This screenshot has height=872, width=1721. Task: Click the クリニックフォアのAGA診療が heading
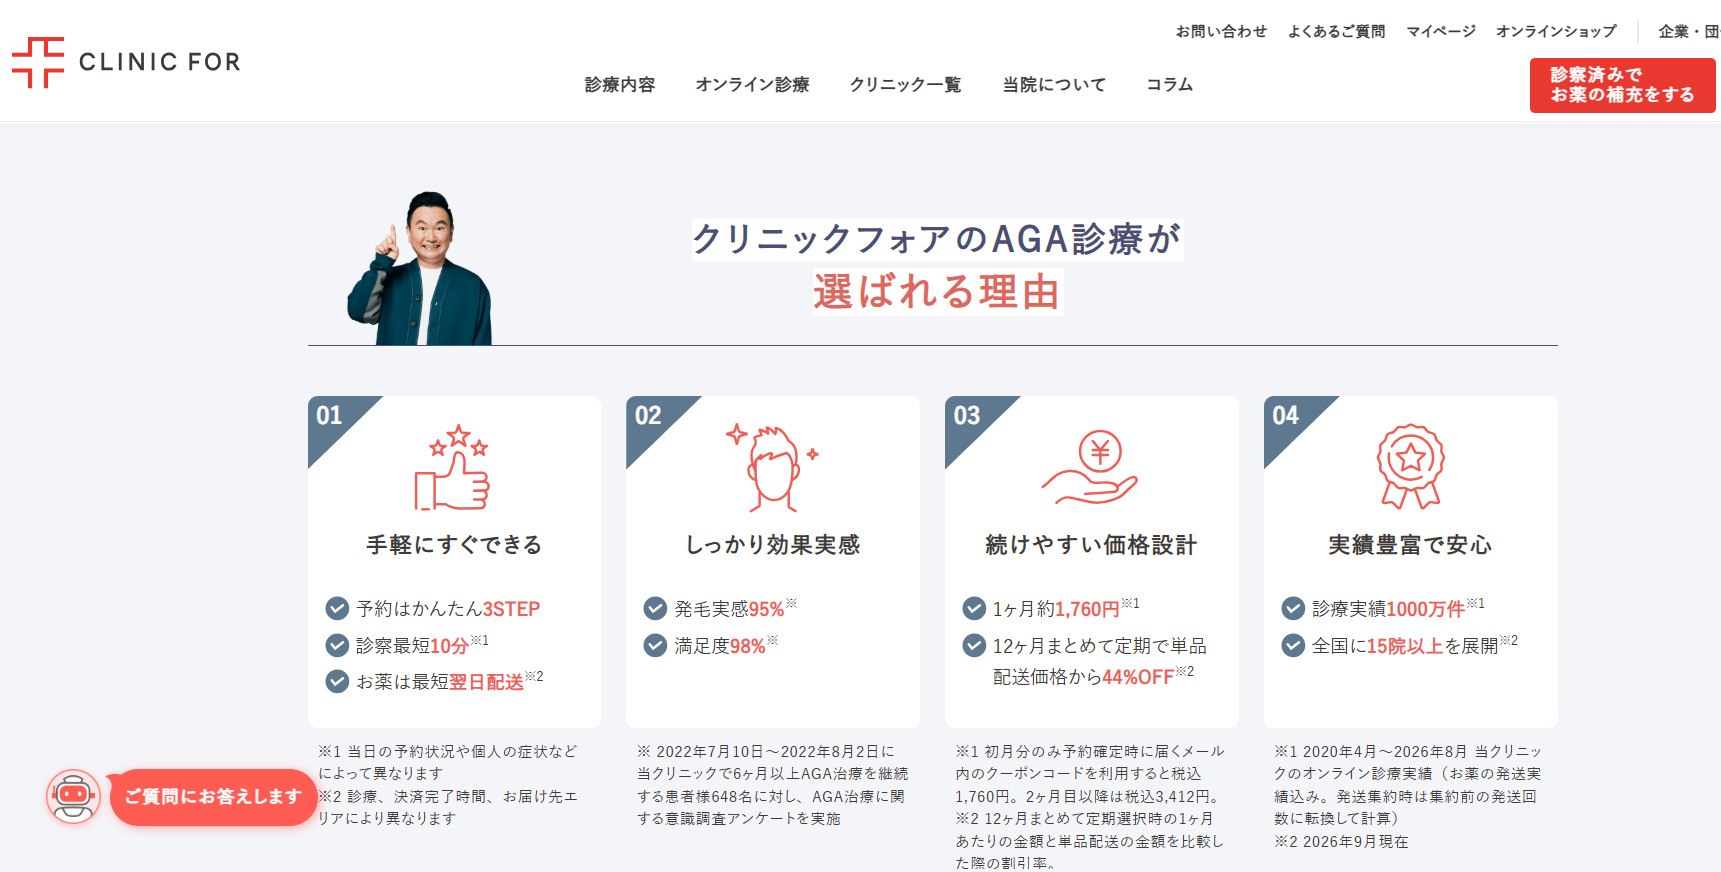point(937,239)
